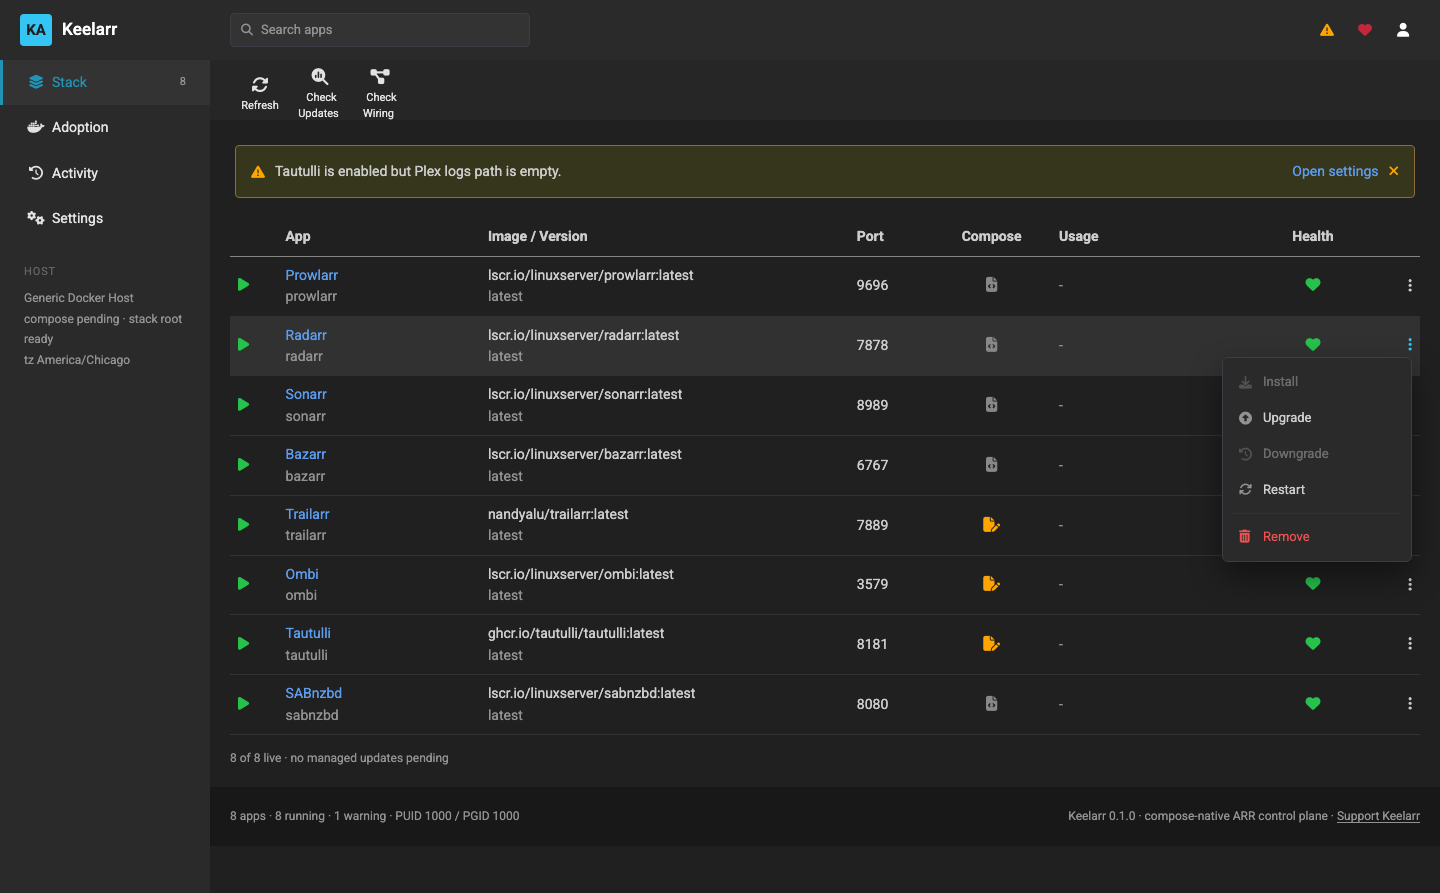This screenshot has height=893, width=1440.
Task: Open the Activity page
Action: coord(105,173)
